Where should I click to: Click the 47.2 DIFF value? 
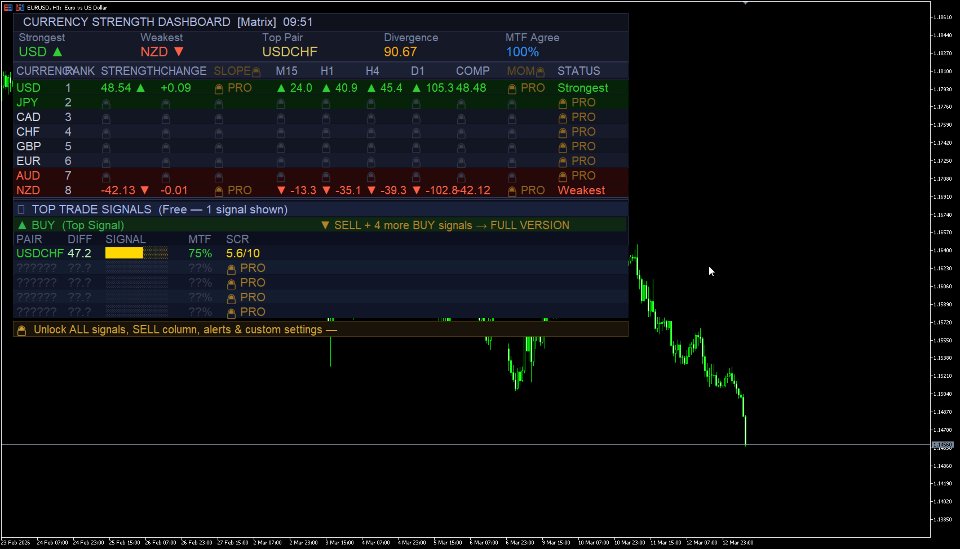(79, 253)
